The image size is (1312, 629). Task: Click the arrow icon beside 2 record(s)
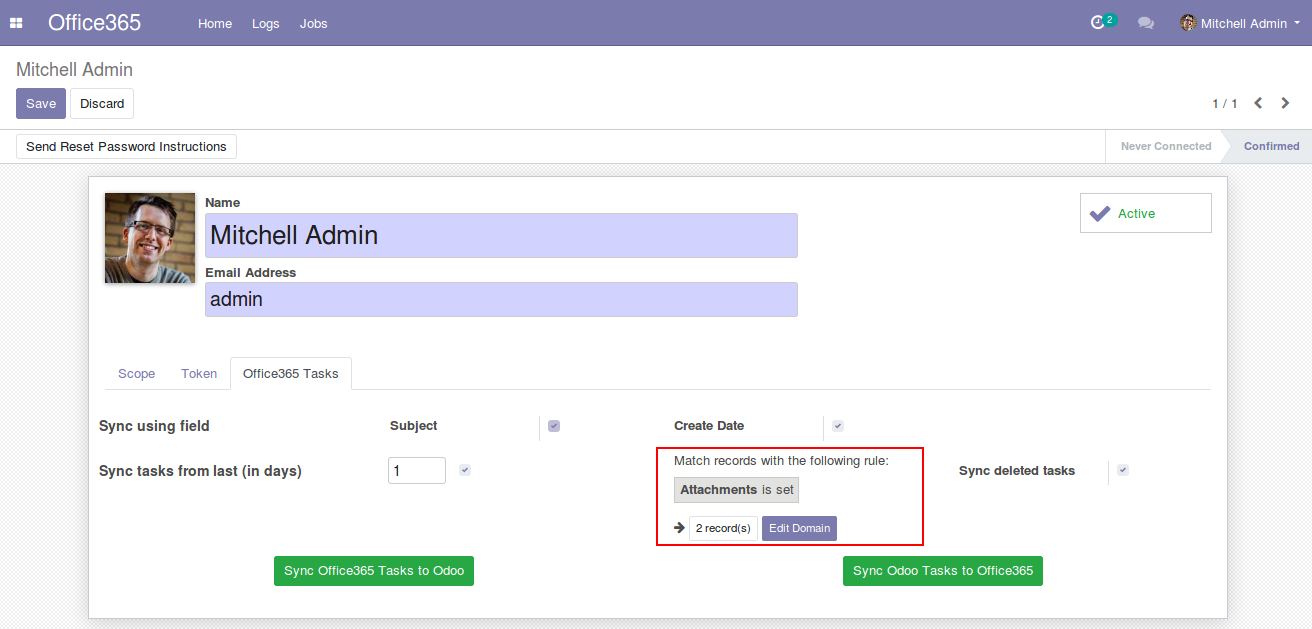(679, 528)
